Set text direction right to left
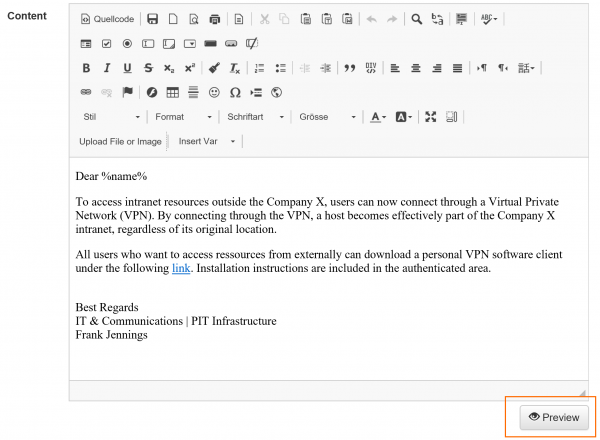Viewport: 600px width, 440px height. pyautogui.click(x=502, y=68)
